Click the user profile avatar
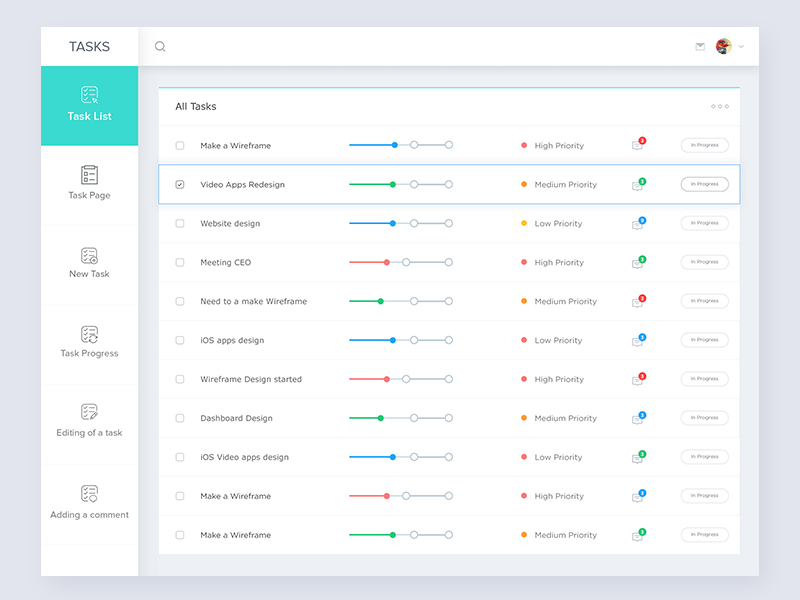800x600 pixels. (724, 46)
